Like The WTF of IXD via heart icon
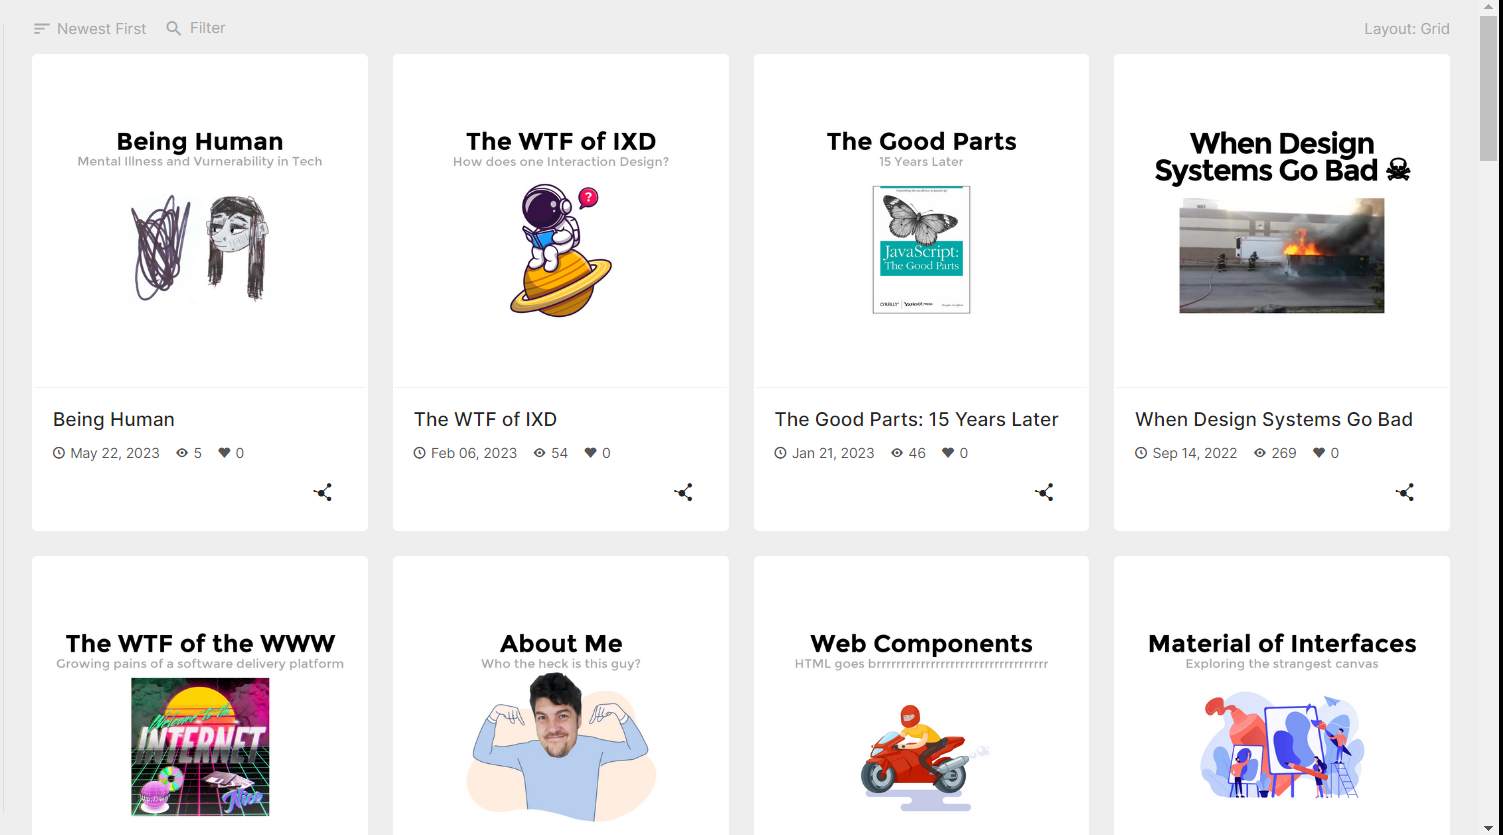 [x=591, y=453]
